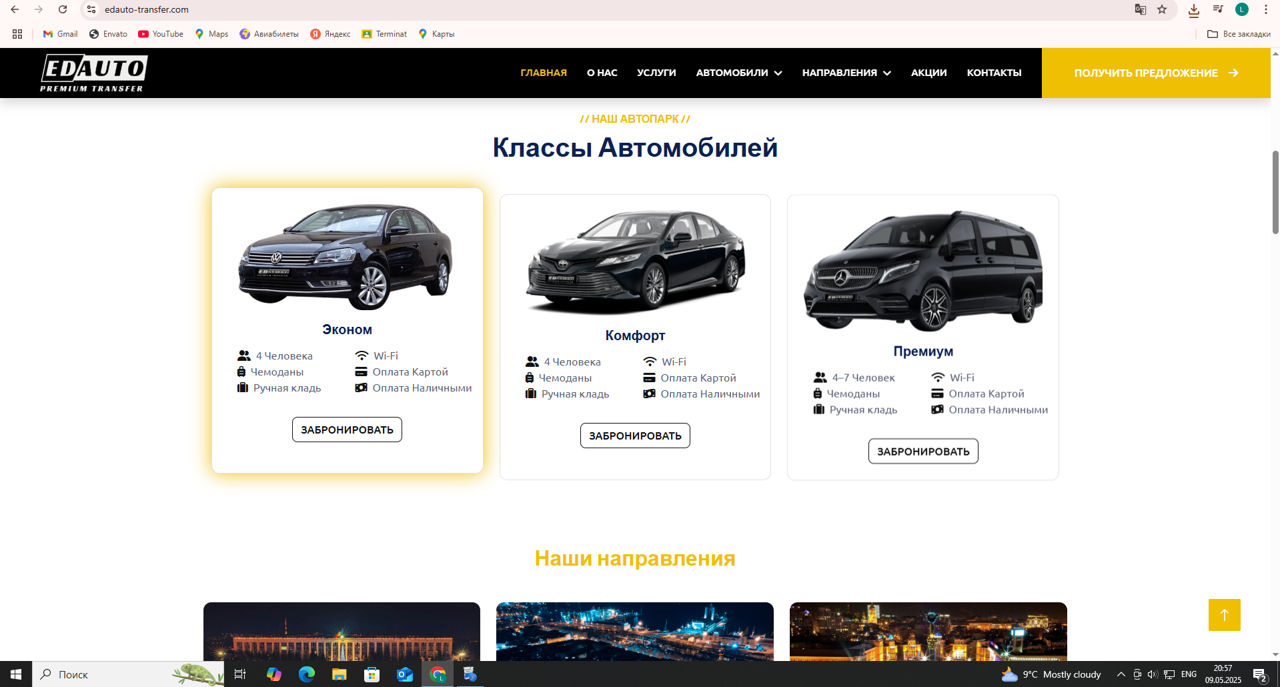Viewport: 1280px width, 687px height.
Task: Open the Карты bookmark
Action: coord(436,34)
